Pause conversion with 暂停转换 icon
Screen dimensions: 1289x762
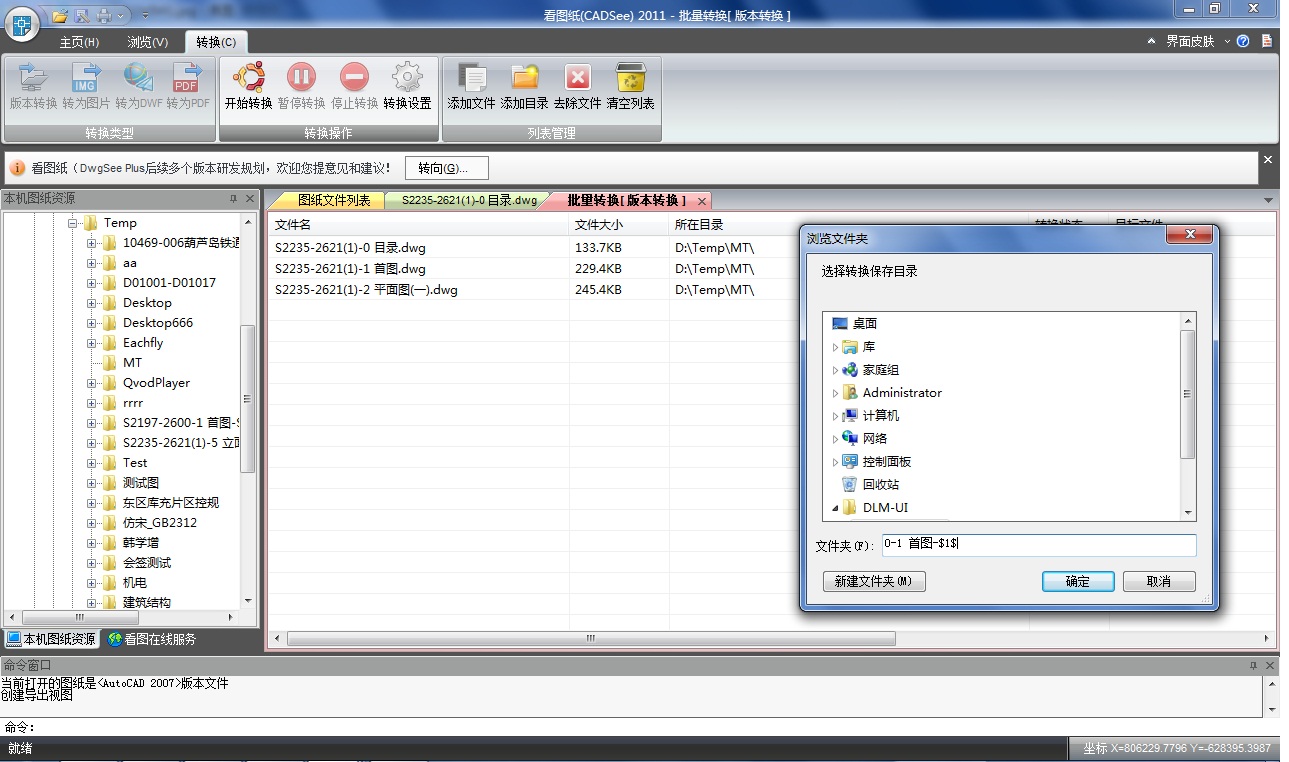click(301, 78)
